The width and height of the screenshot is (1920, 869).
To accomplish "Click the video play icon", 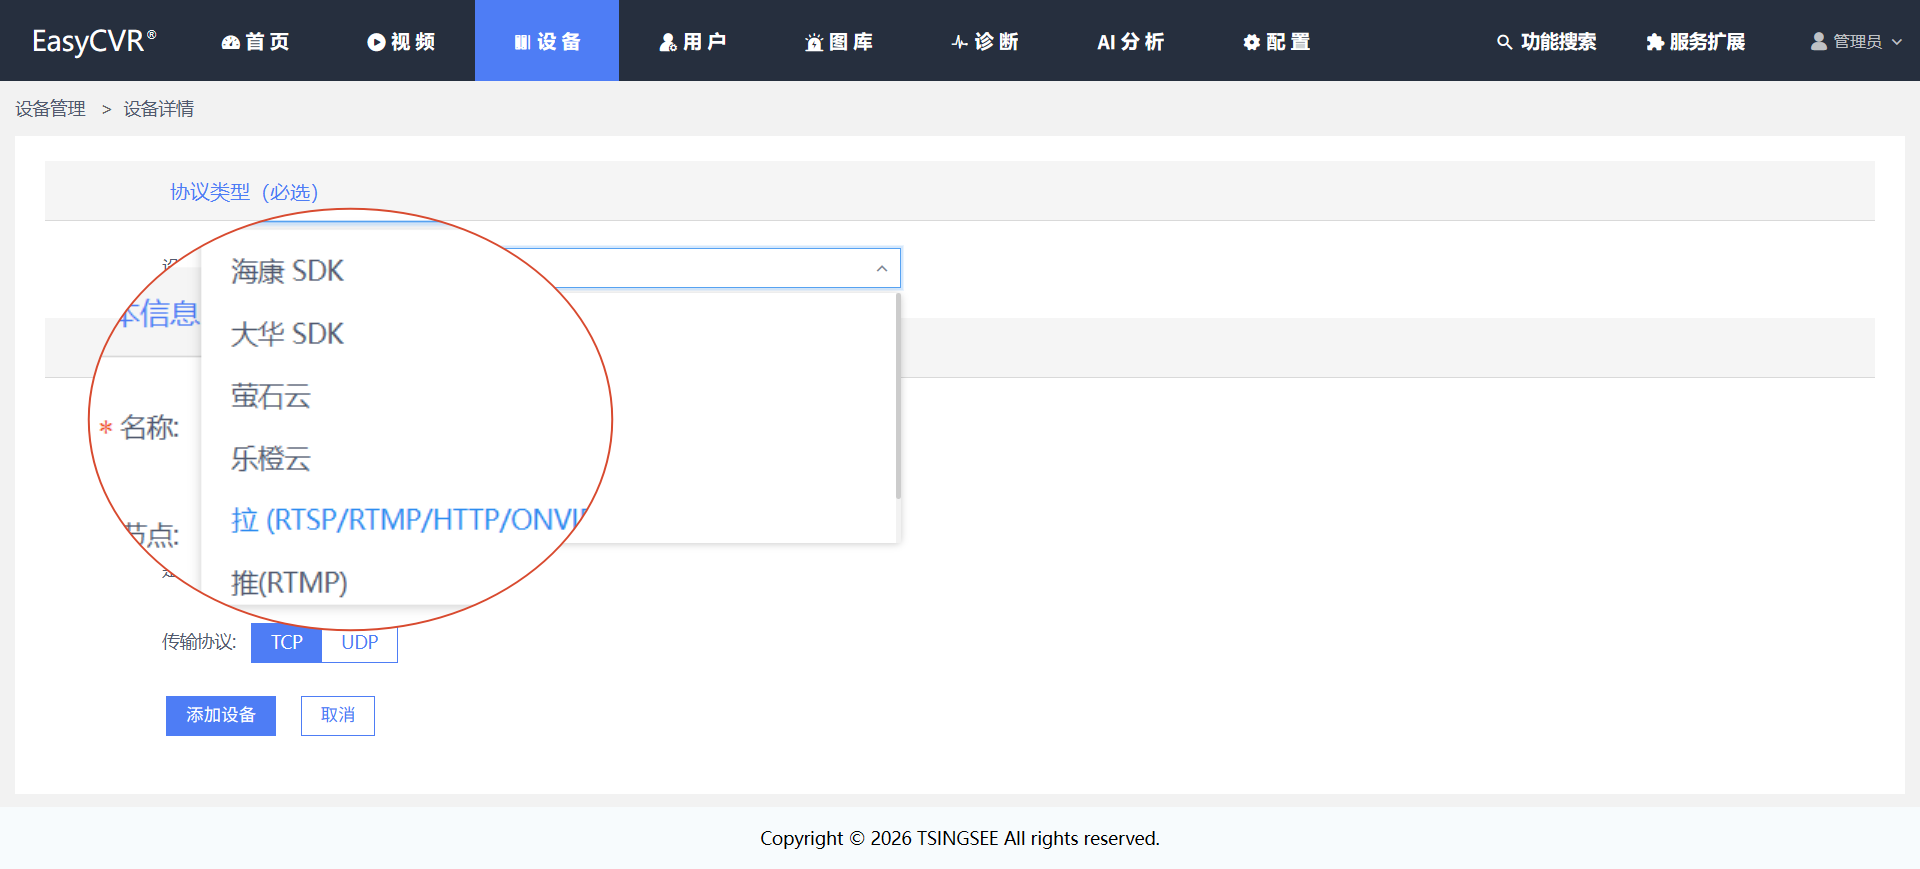I will click(x=376, y=42).
